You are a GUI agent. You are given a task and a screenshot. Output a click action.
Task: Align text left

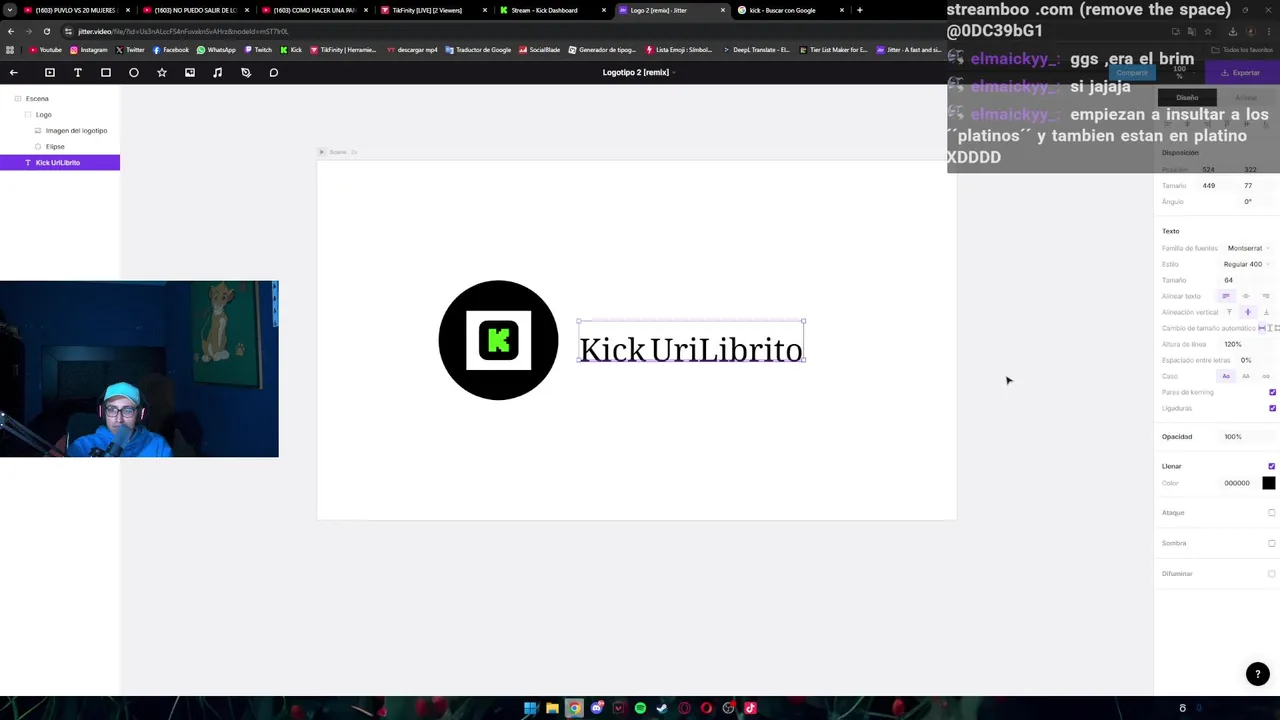[x=1226, y=296]
